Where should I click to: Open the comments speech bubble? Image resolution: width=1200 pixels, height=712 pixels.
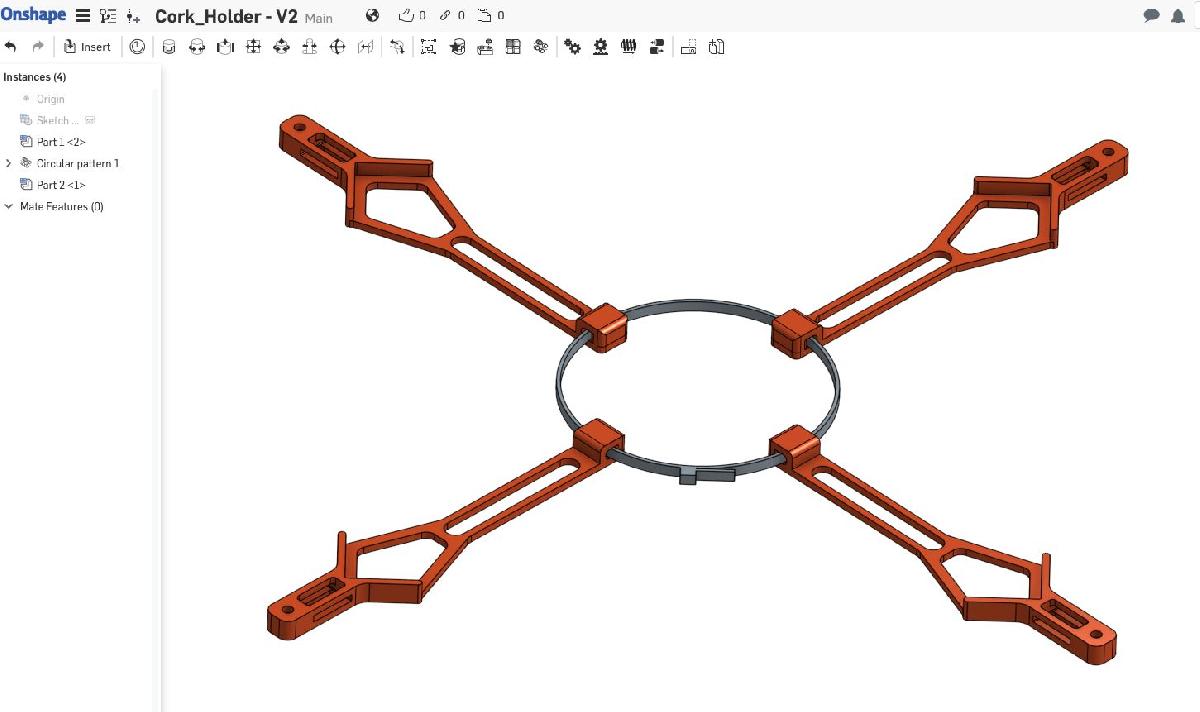1151,16
